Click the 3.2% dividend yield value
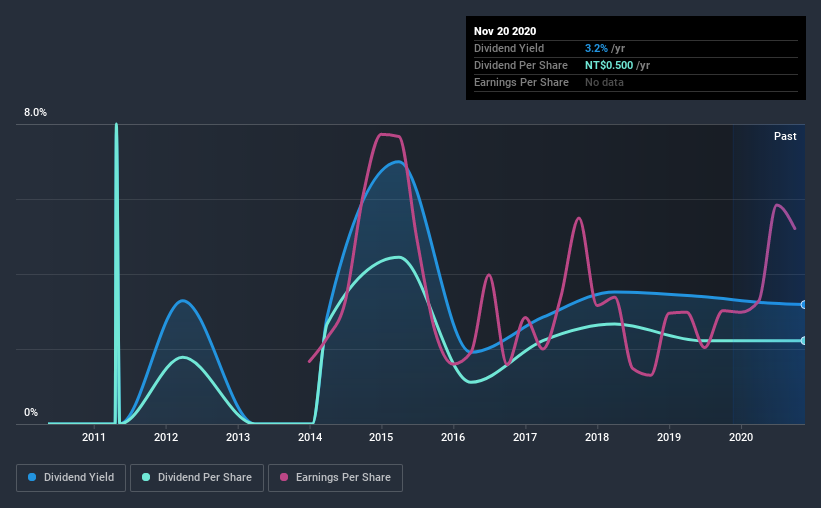 click(x=596, y=48)
